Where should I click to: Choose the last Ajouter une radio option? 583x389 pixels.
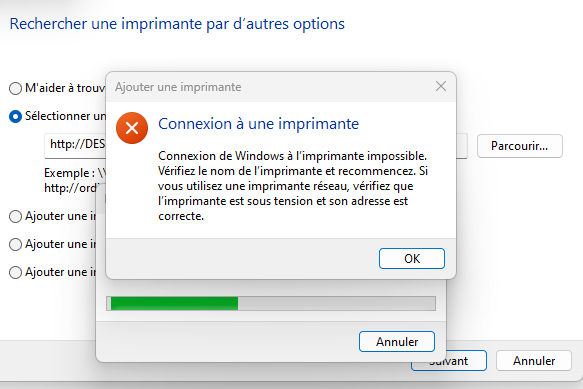point(15,272)
